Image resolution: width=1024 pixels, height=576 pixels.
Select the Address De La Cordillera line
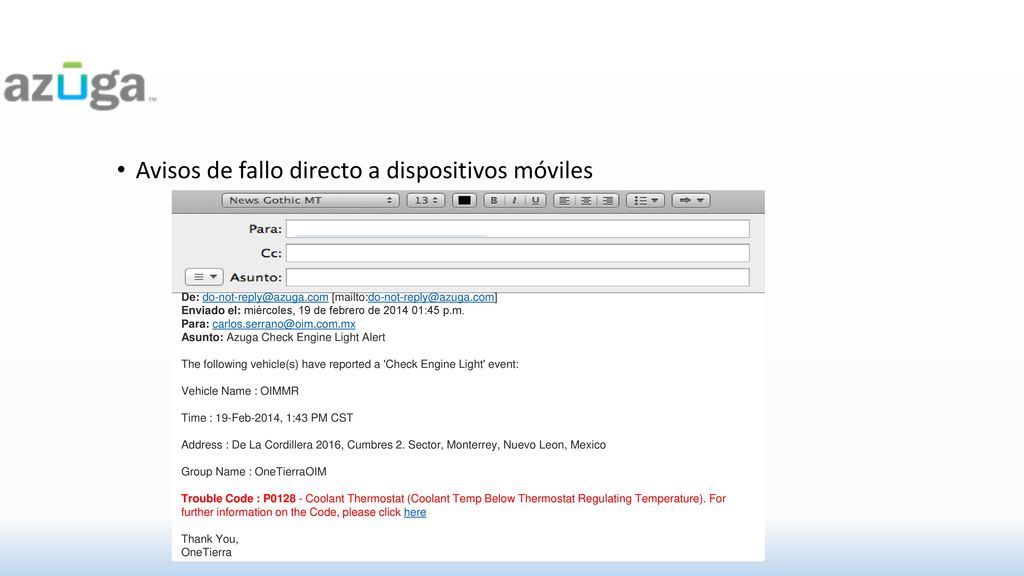pos(393,445)
